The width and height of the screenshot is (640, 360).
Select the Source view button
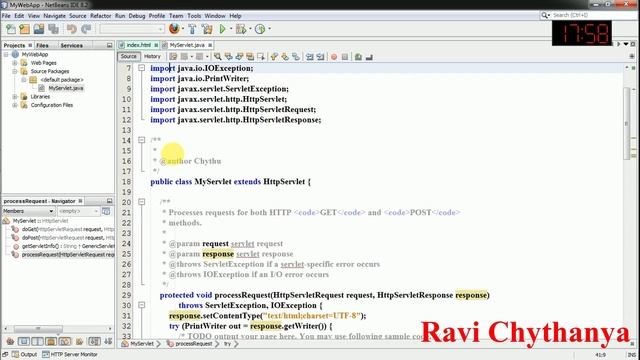129,56
